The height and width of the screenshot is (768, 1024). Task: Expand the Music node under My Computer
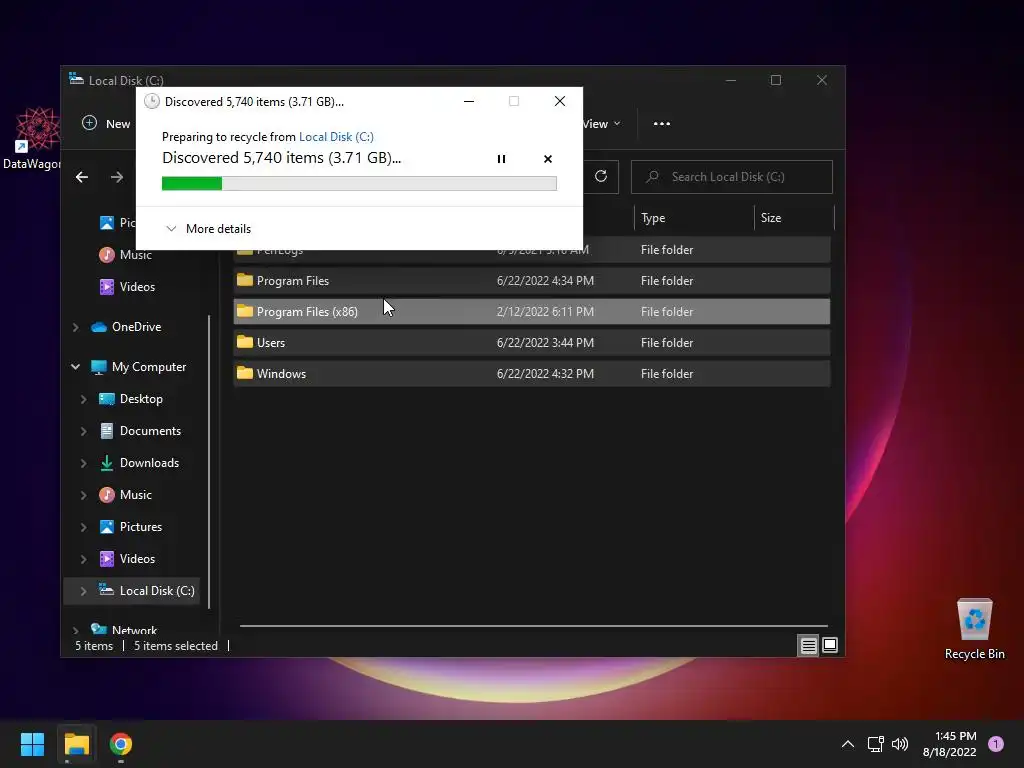[83, 495]
